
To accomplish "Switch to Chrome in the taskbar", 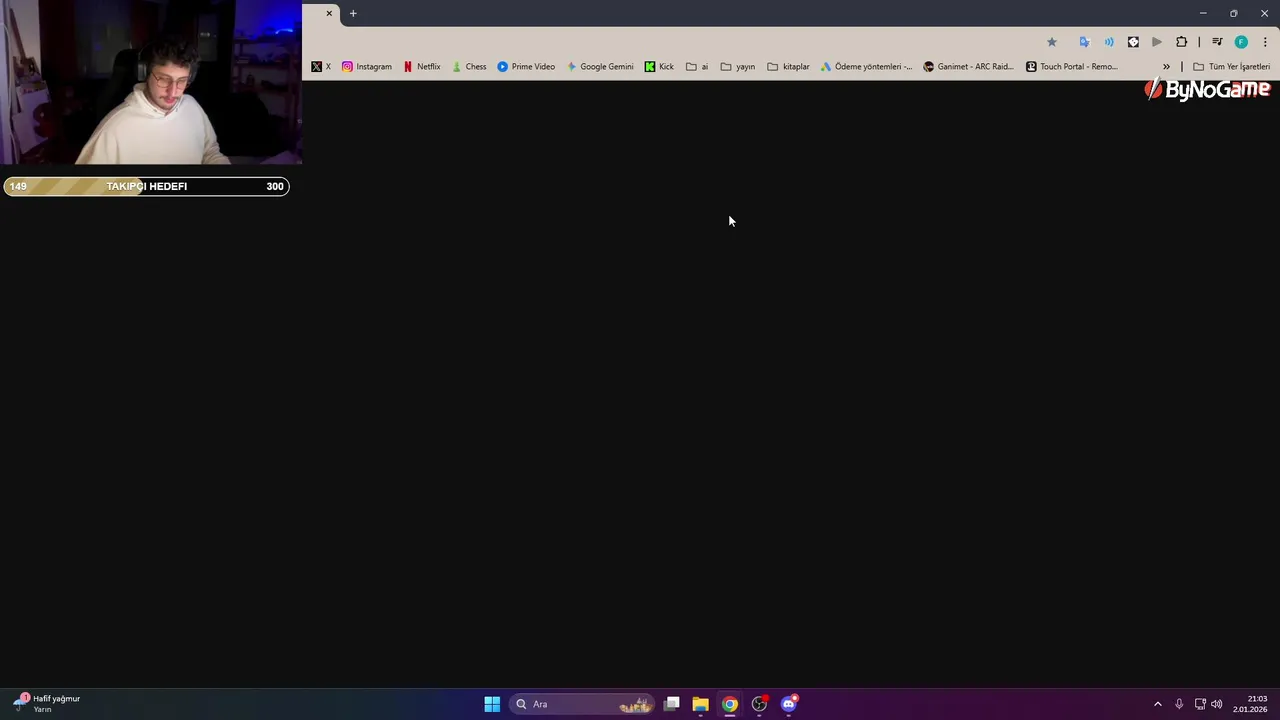I will coord(730,704).
